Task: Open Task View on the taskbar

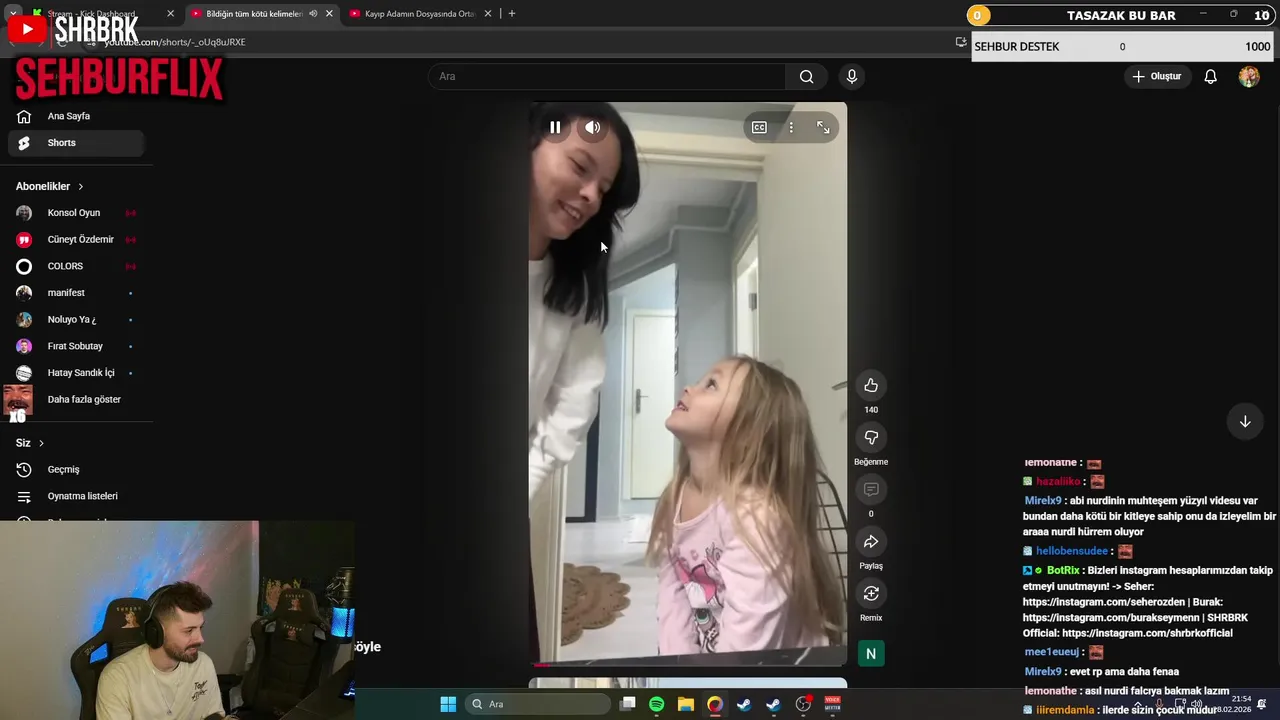Action: (x=627, y=704)
